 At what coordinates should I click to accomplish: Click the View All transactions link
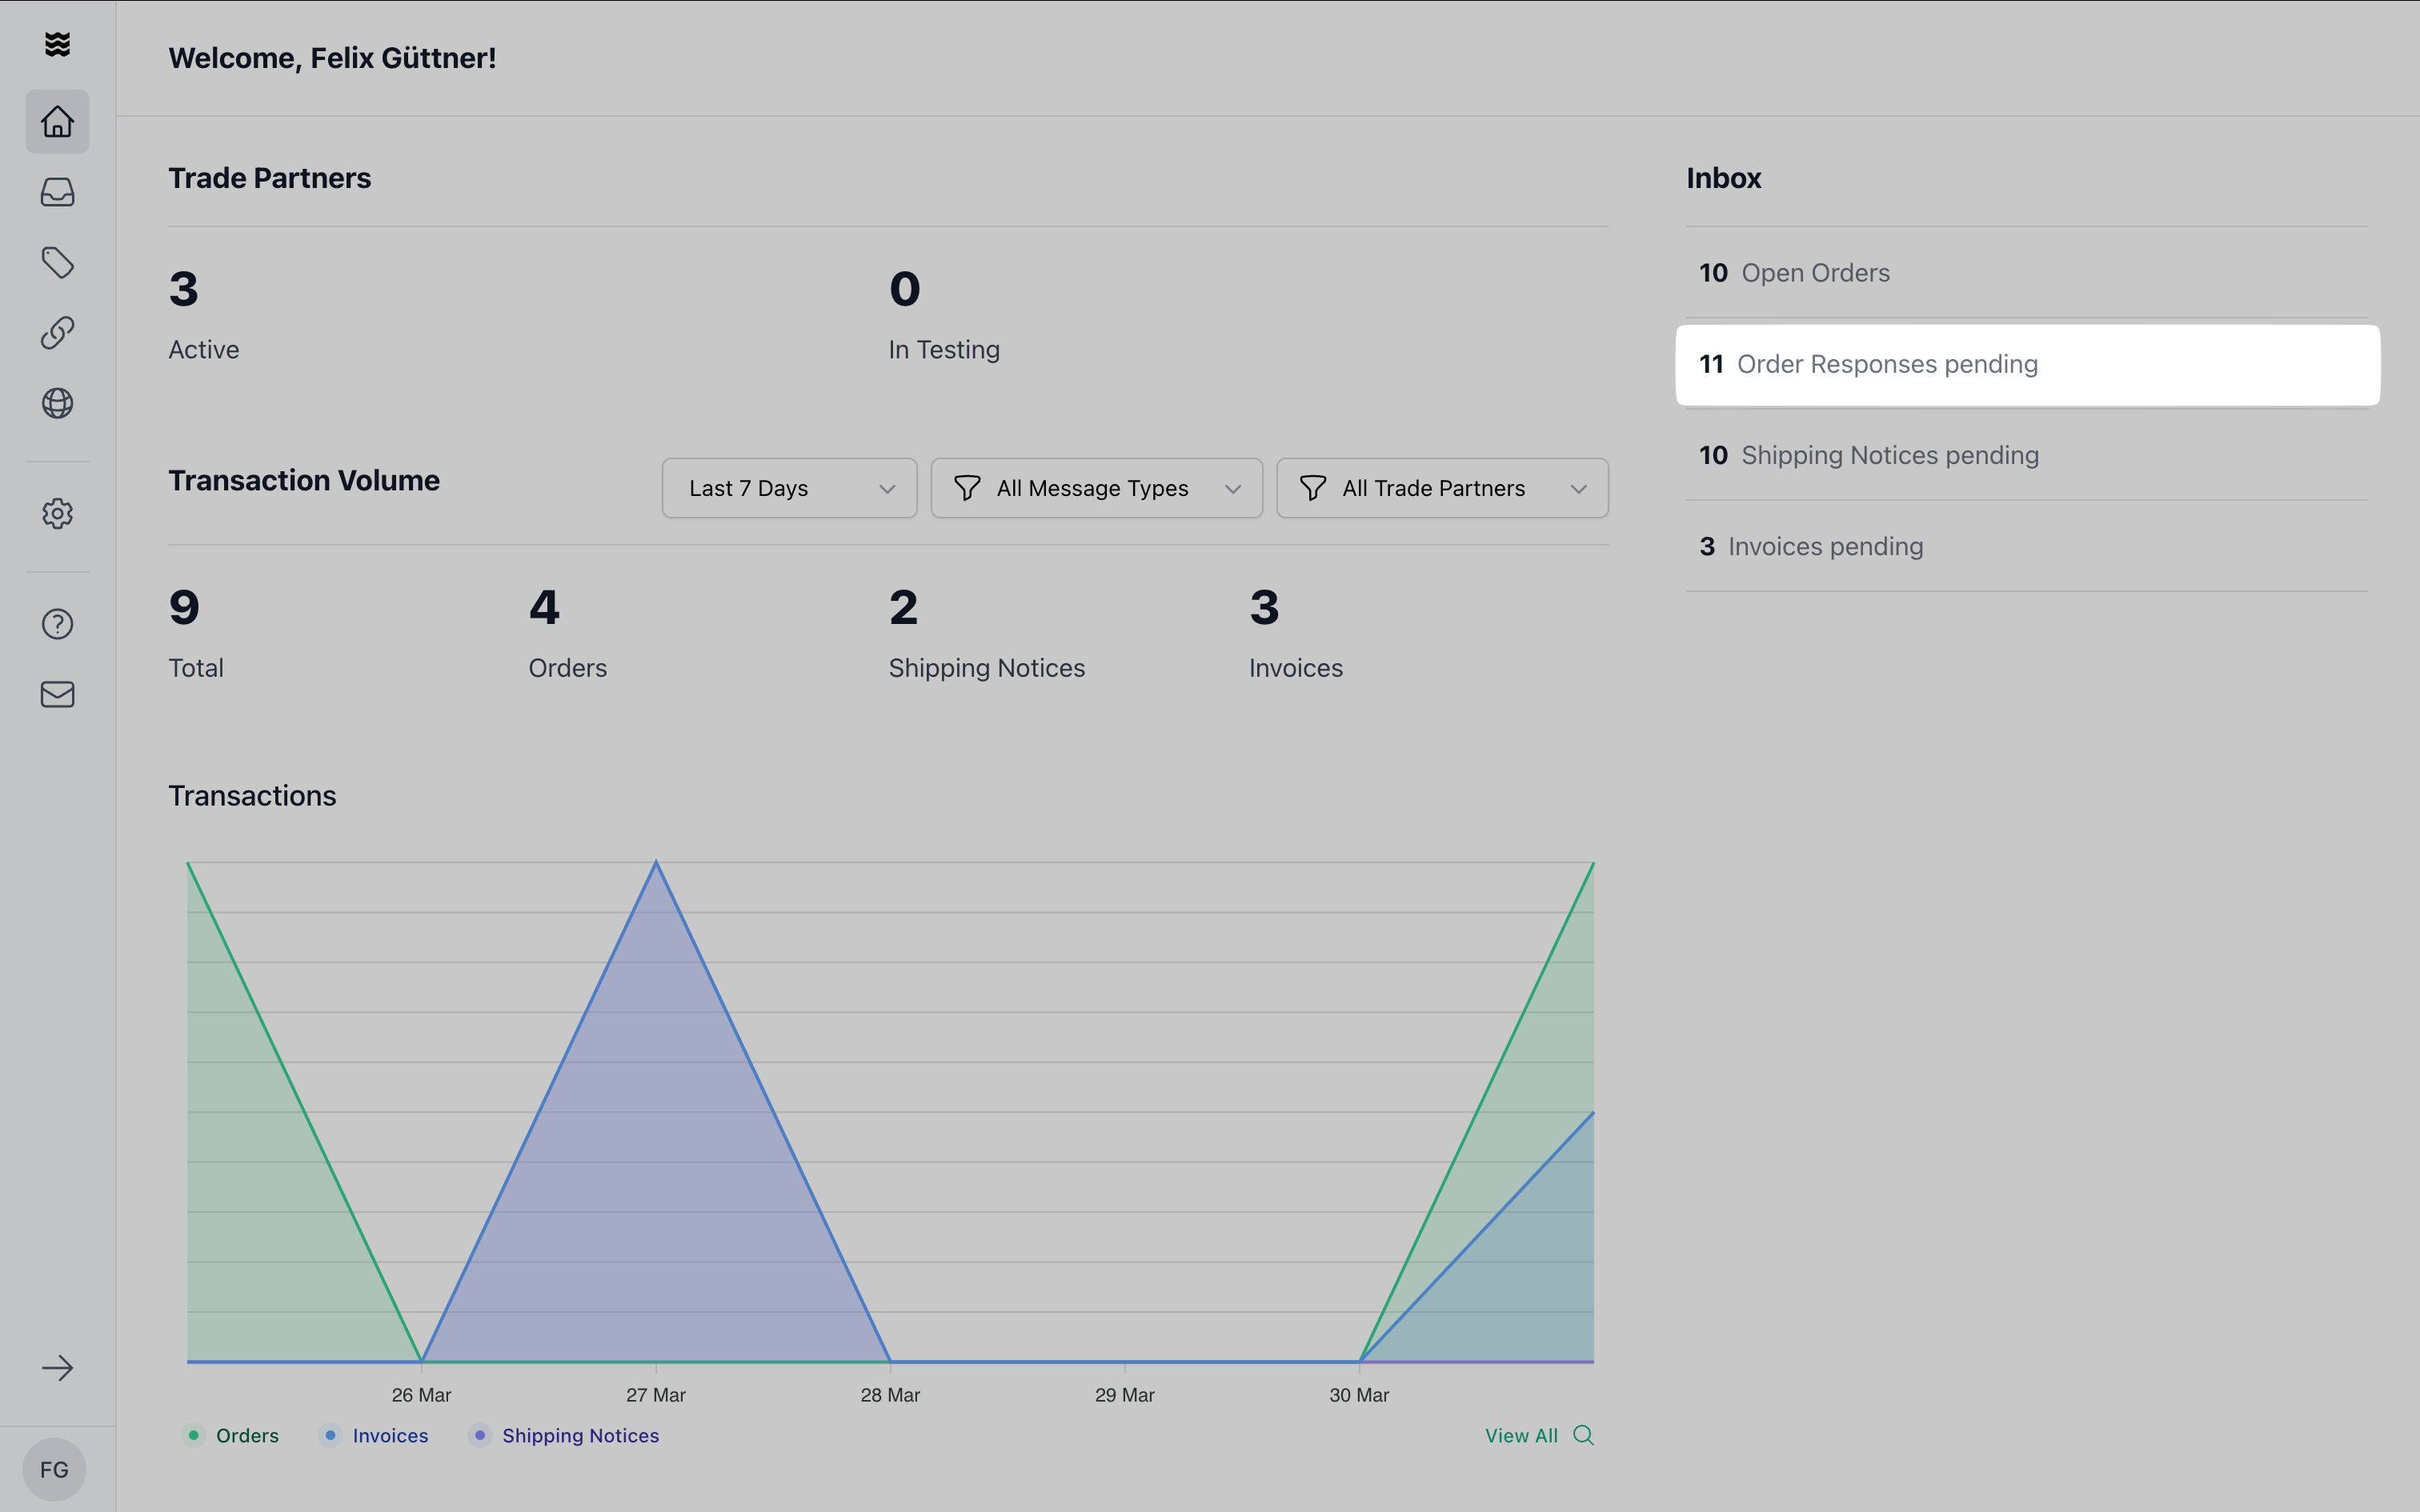pyautogui.click(x=1539, y=1436)
